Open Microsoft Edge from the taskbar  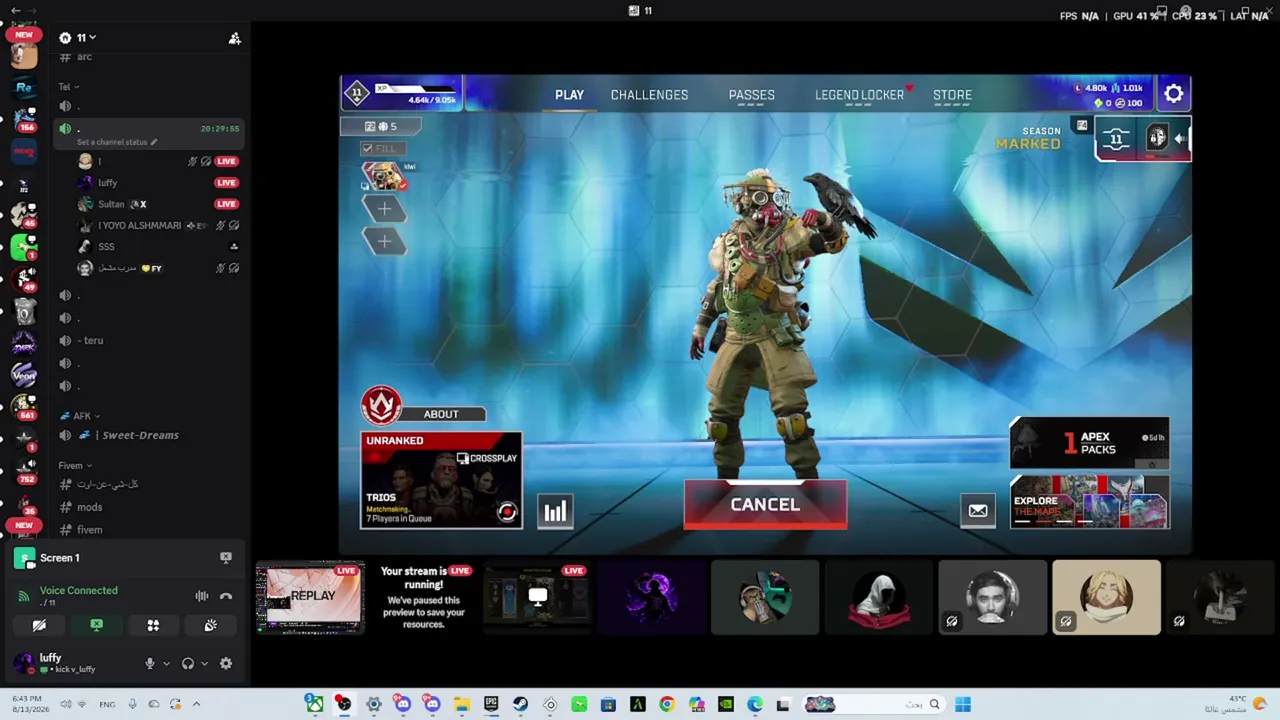point(755,704)
